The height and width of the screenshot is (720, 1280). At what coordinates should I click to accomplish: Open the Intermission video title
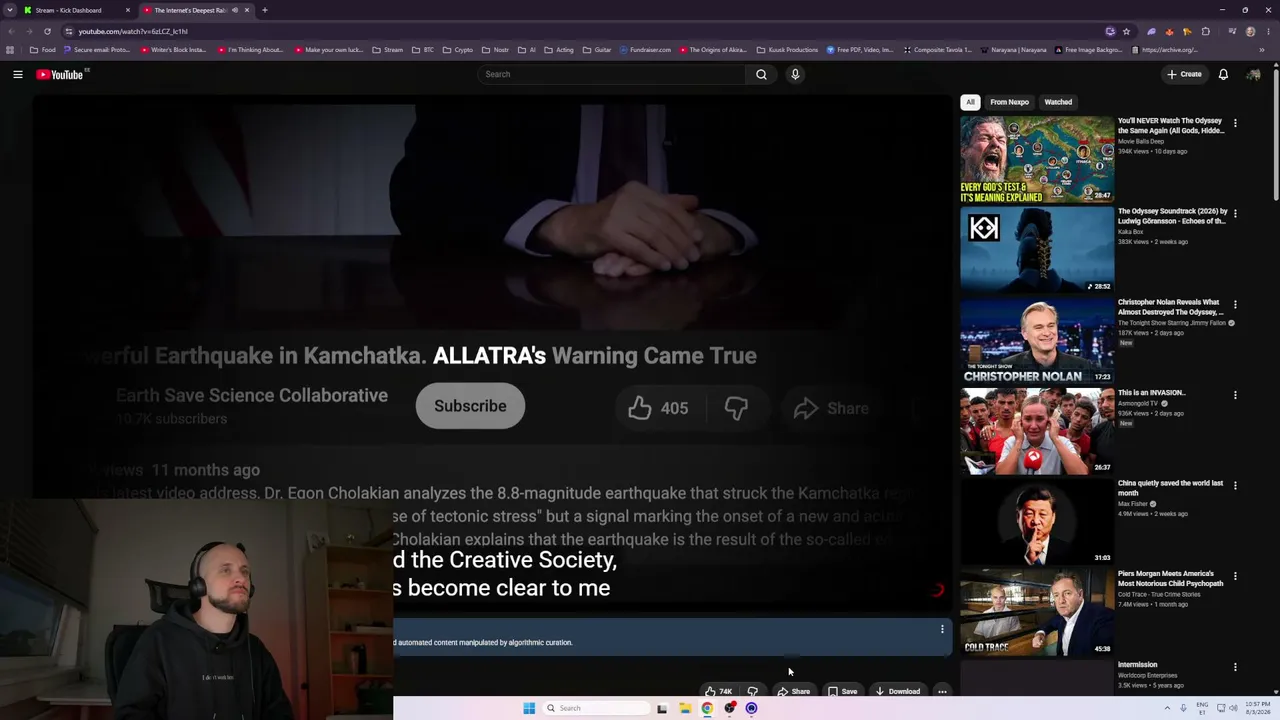(x=1137, y=665)
